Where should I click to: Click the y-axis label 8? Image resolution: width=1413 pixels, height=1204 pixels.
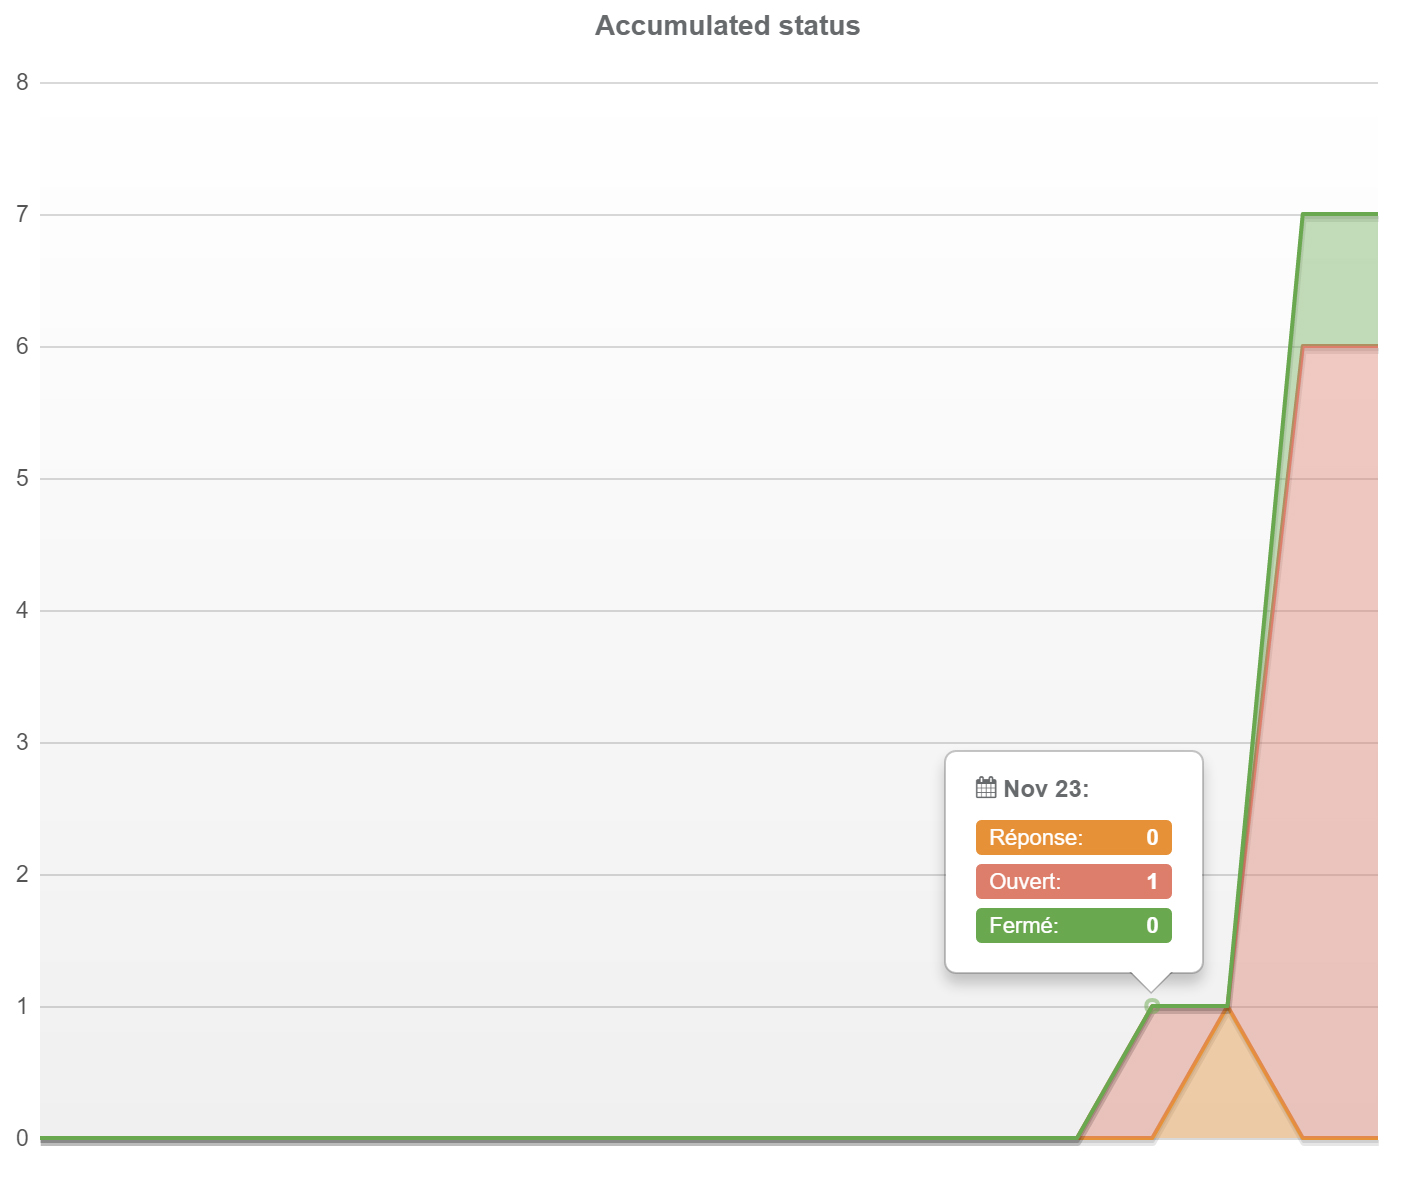pyautogui.click(x=22, y=83)
